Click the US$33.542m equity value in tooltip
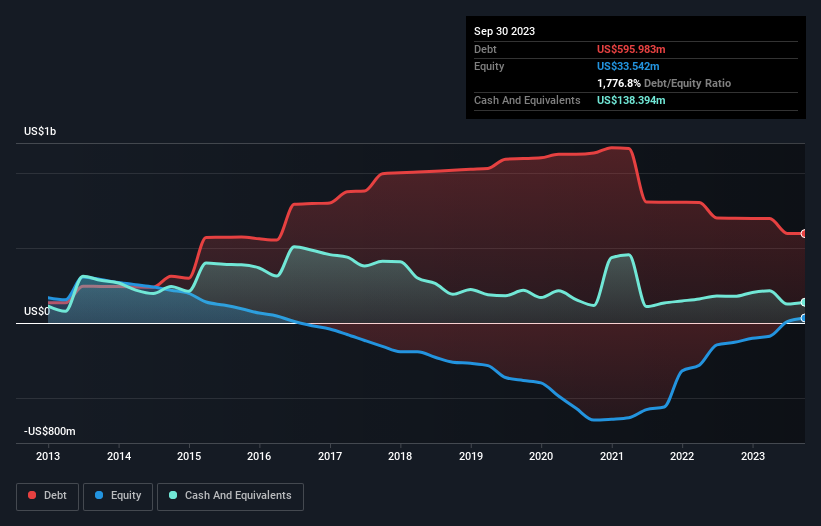 (628, 66)
